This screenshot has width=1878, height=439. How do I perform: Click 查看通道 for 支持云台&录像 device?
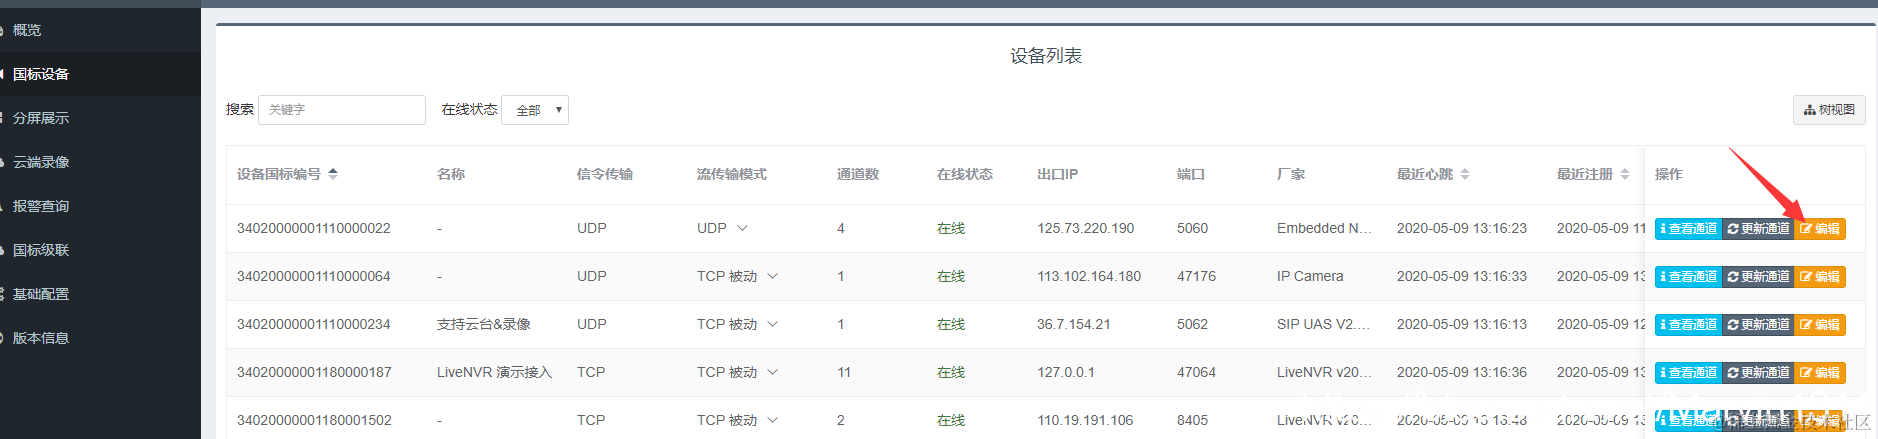(1688, 325)
